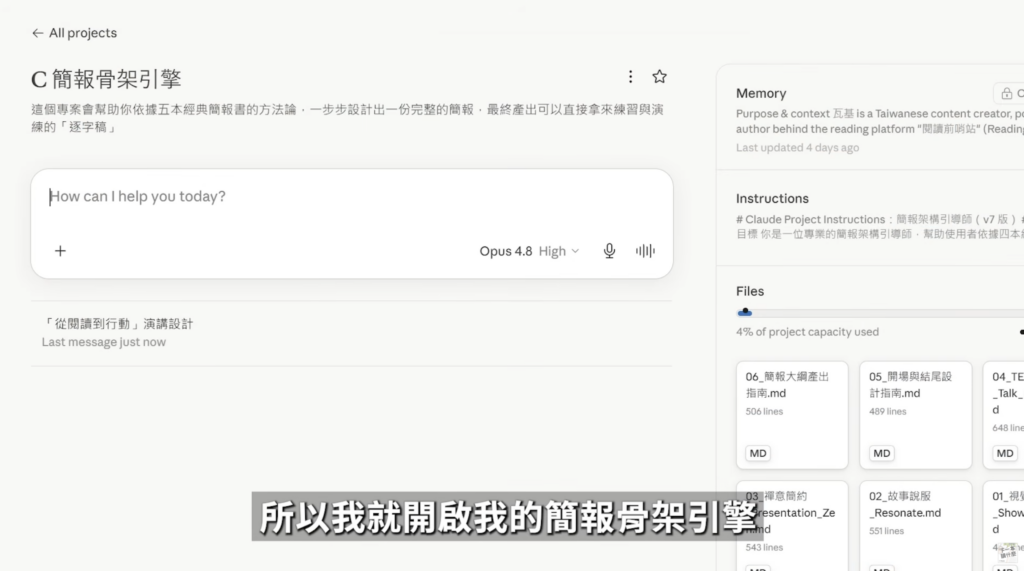Start voice mode with waveform icon
1024x571 pixels.
pyautogui.click(x=645, y=251)
